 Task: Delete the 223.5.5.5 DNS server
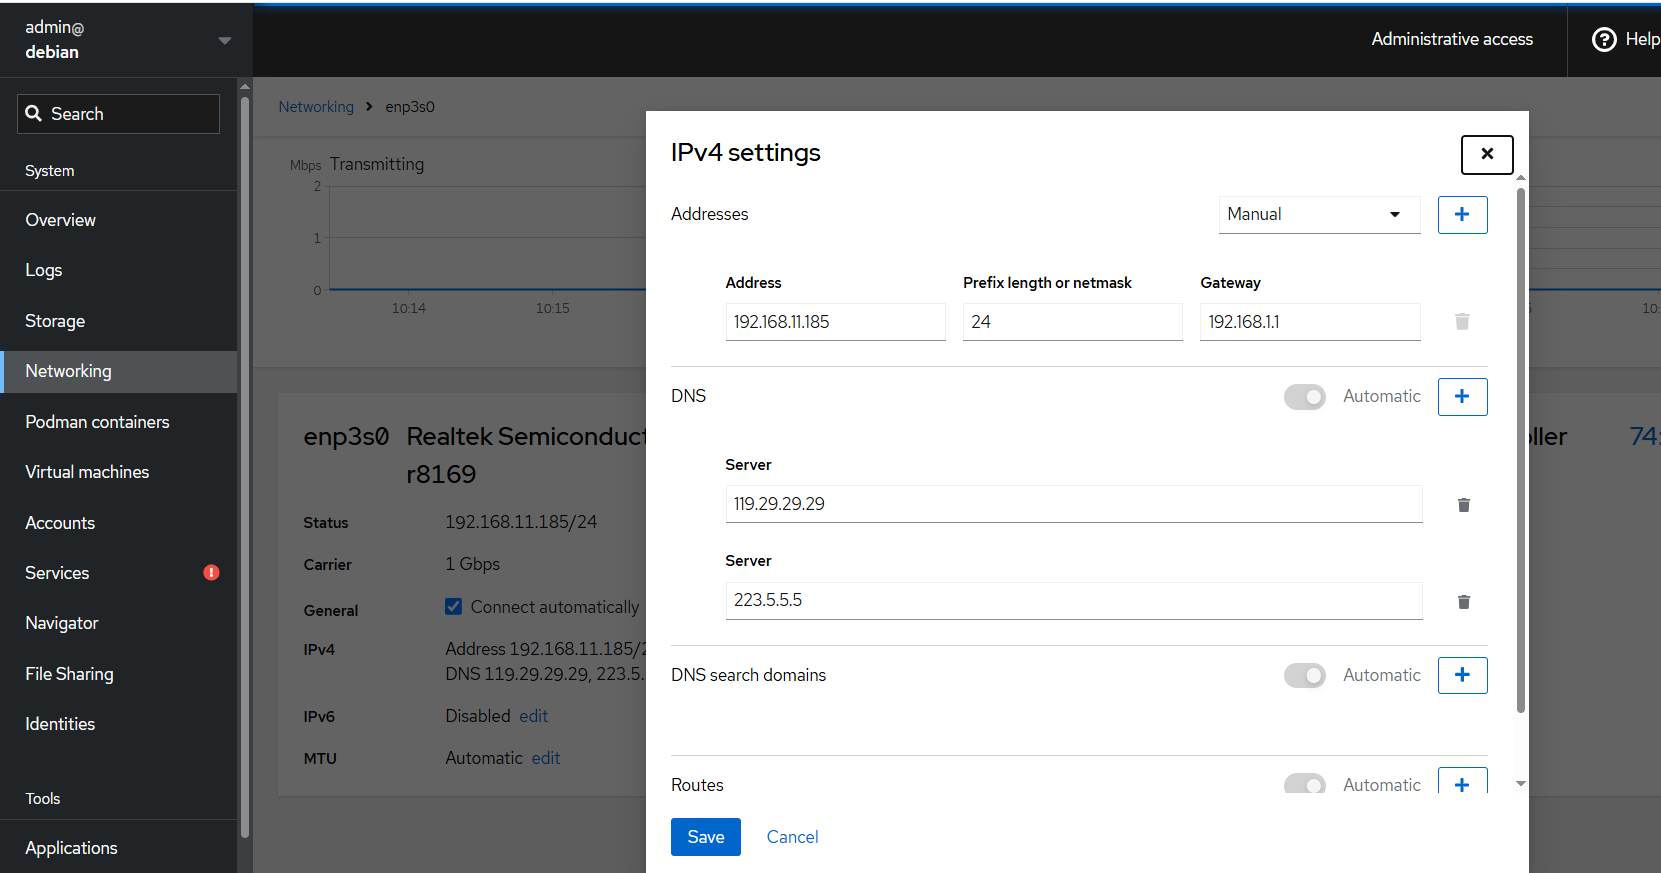(1463, 602)
